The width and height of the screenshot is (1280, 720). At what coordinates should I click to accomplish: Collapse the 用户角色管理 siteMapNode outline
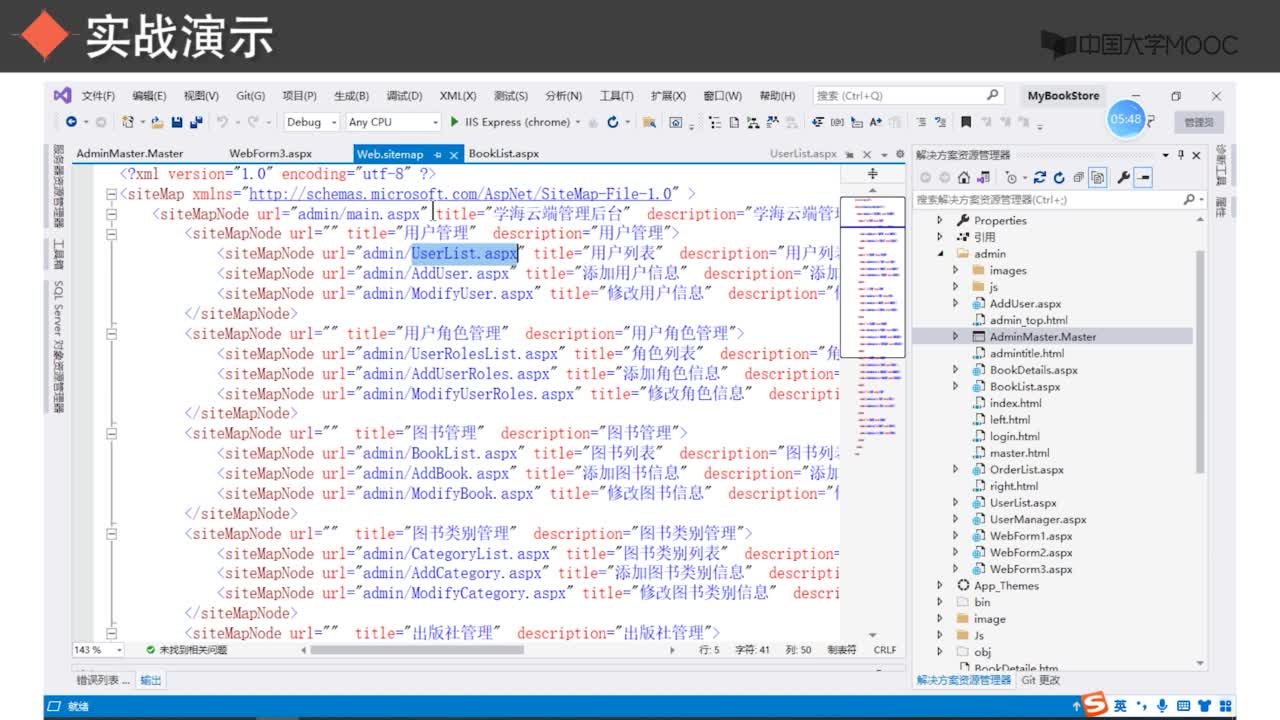click(111, 334)
